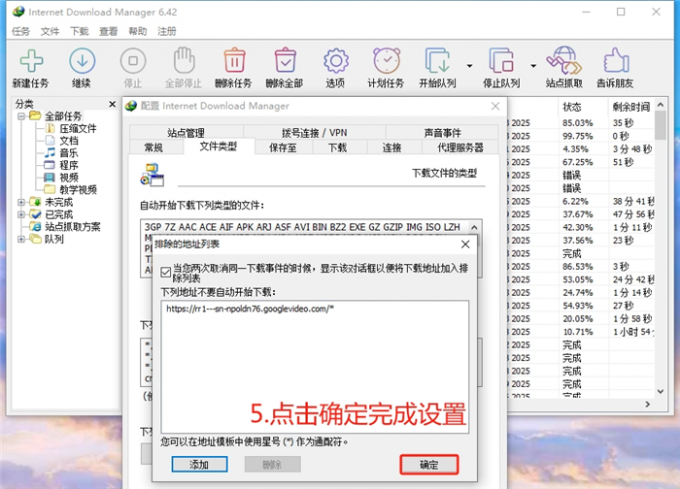This screenshot has height=489, width=680.
Task: Select 站点抓取方案 tree item
Action: [72, 226]
